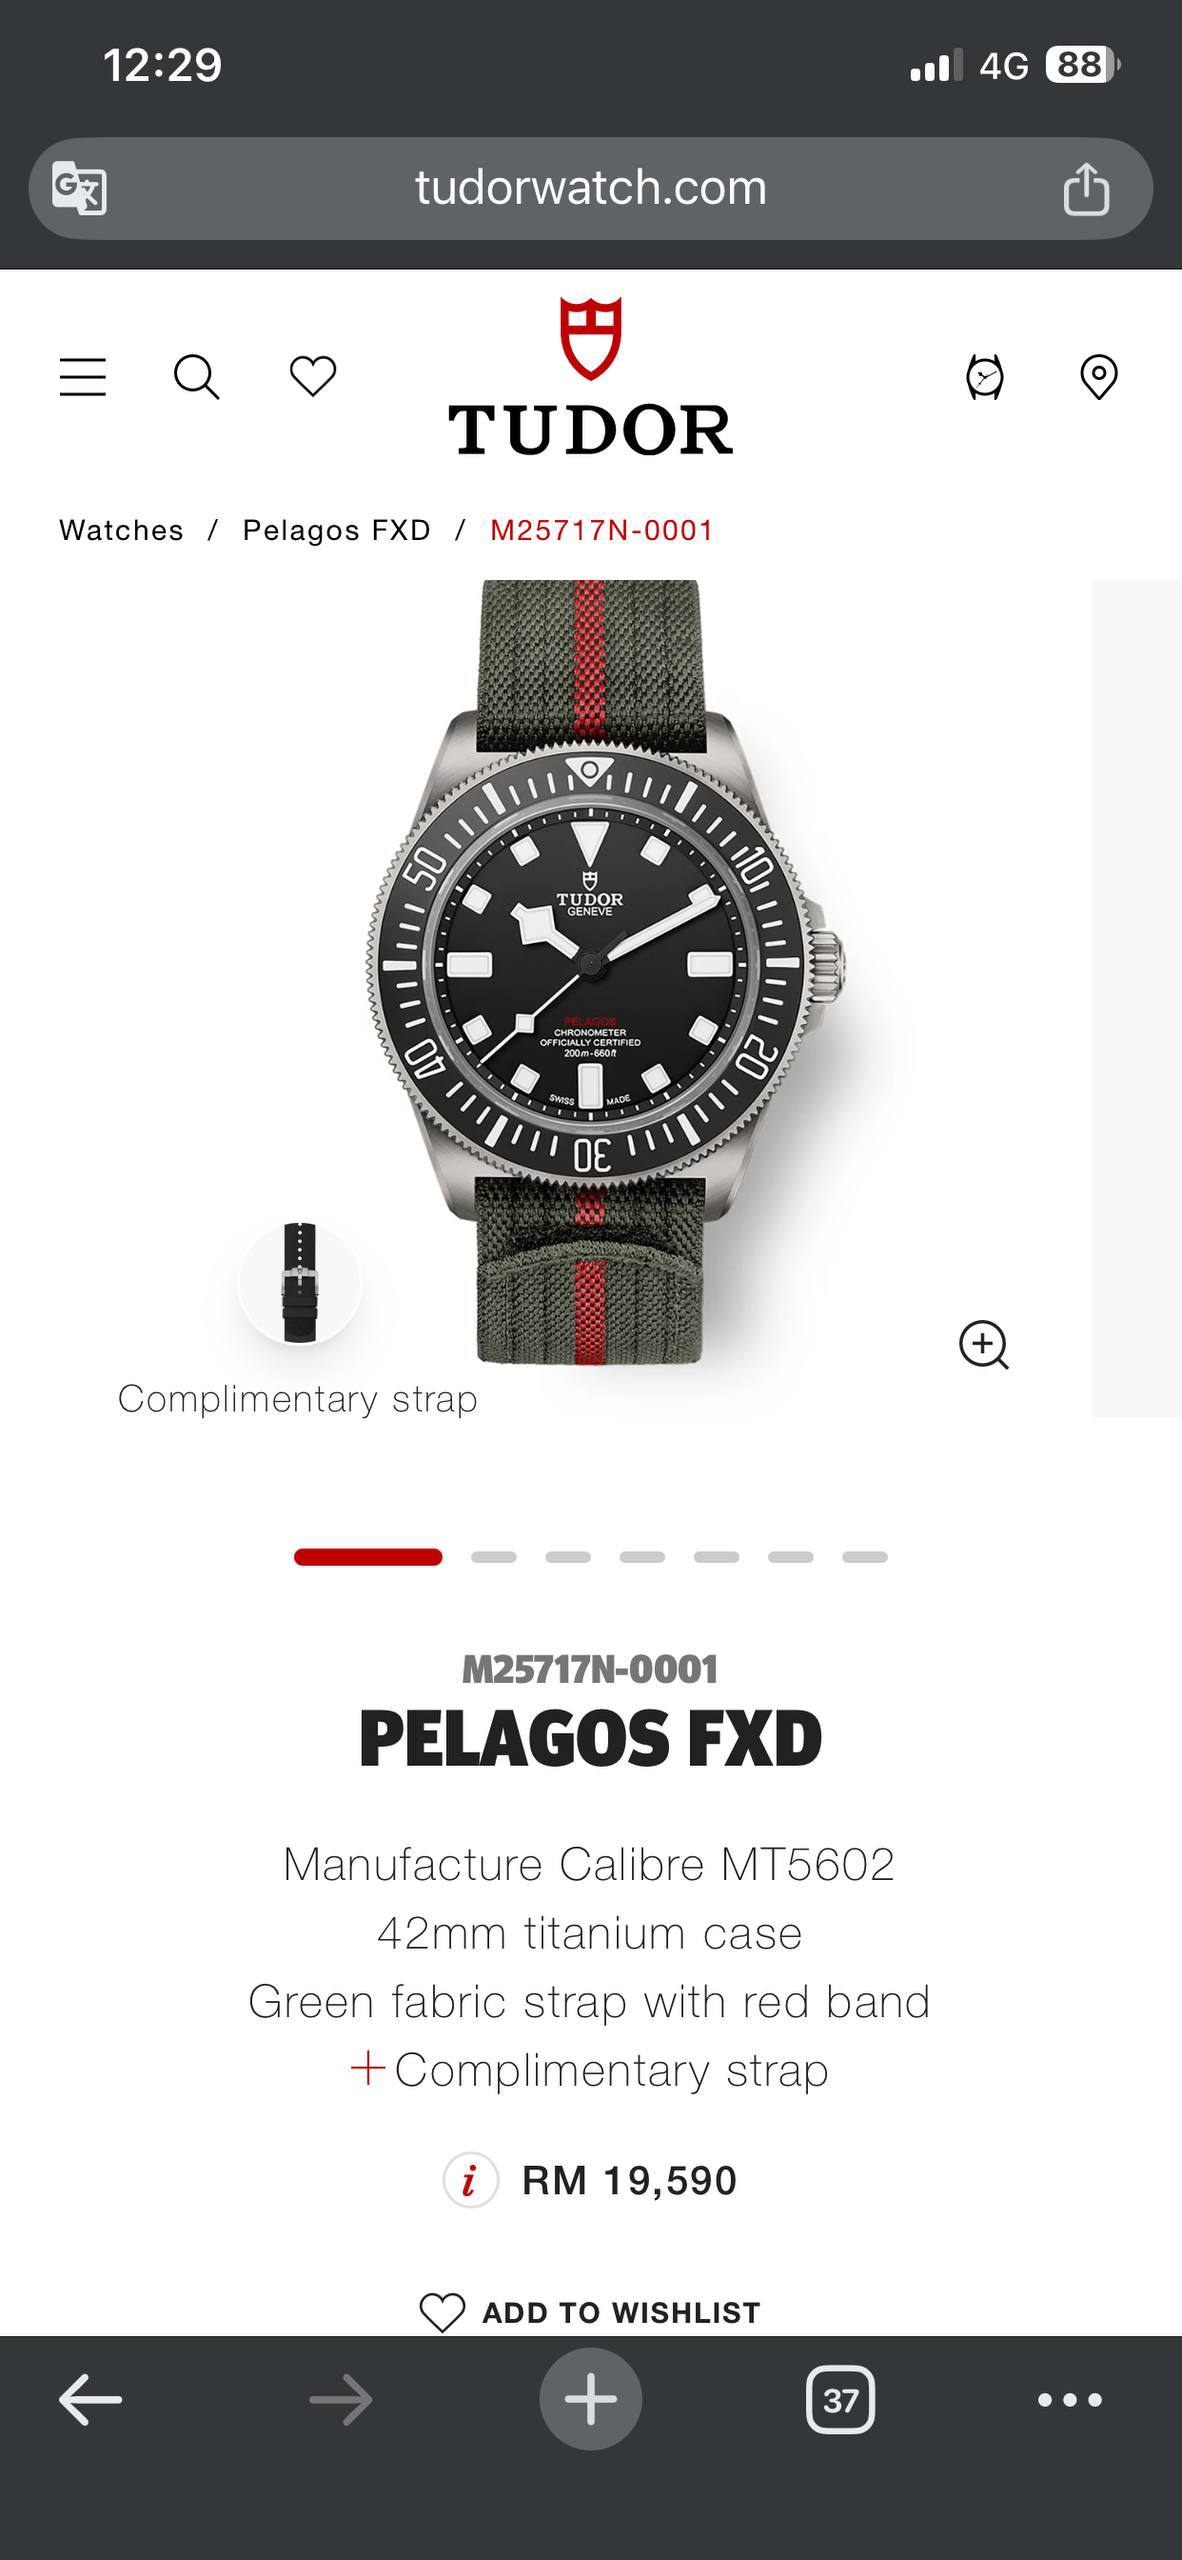Tap the tudorwatch.com address field

pyautogui.click(x=591, y=188)
